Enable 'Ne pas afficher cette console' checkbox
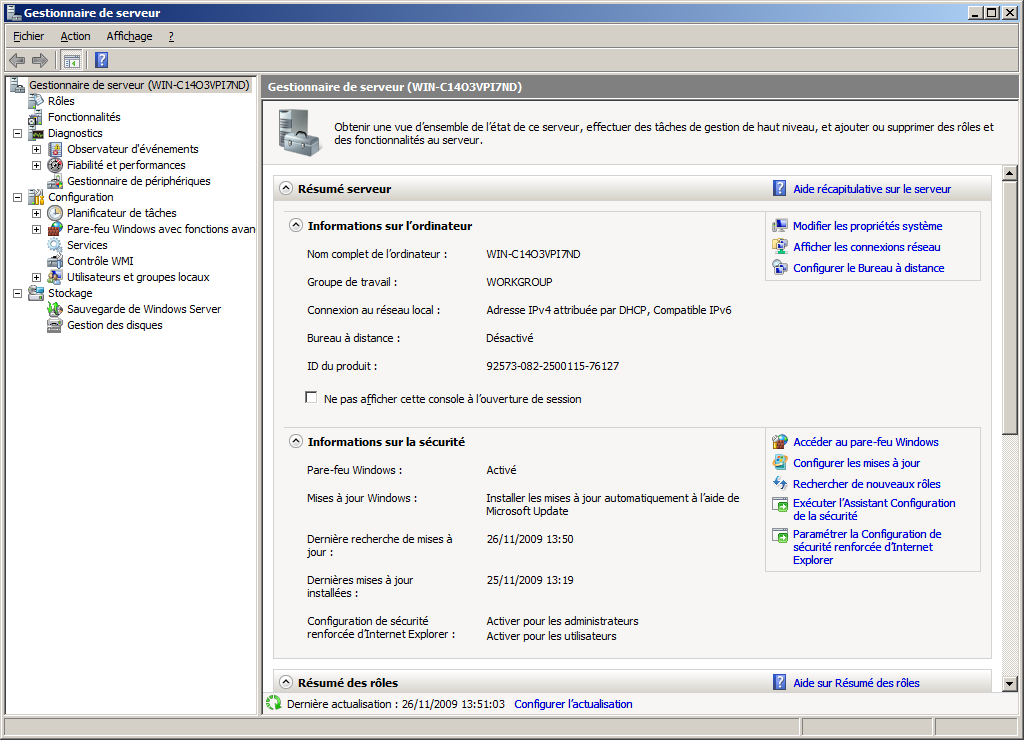This screenshot has height=740, width=1024. click(x=311, y=398)
